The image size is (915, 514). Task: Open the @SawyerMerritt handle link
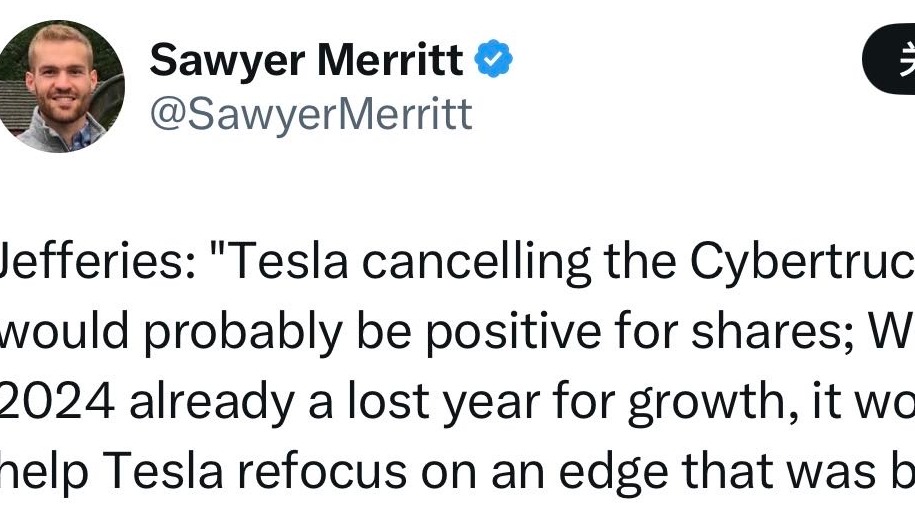[x=311, y=115]
